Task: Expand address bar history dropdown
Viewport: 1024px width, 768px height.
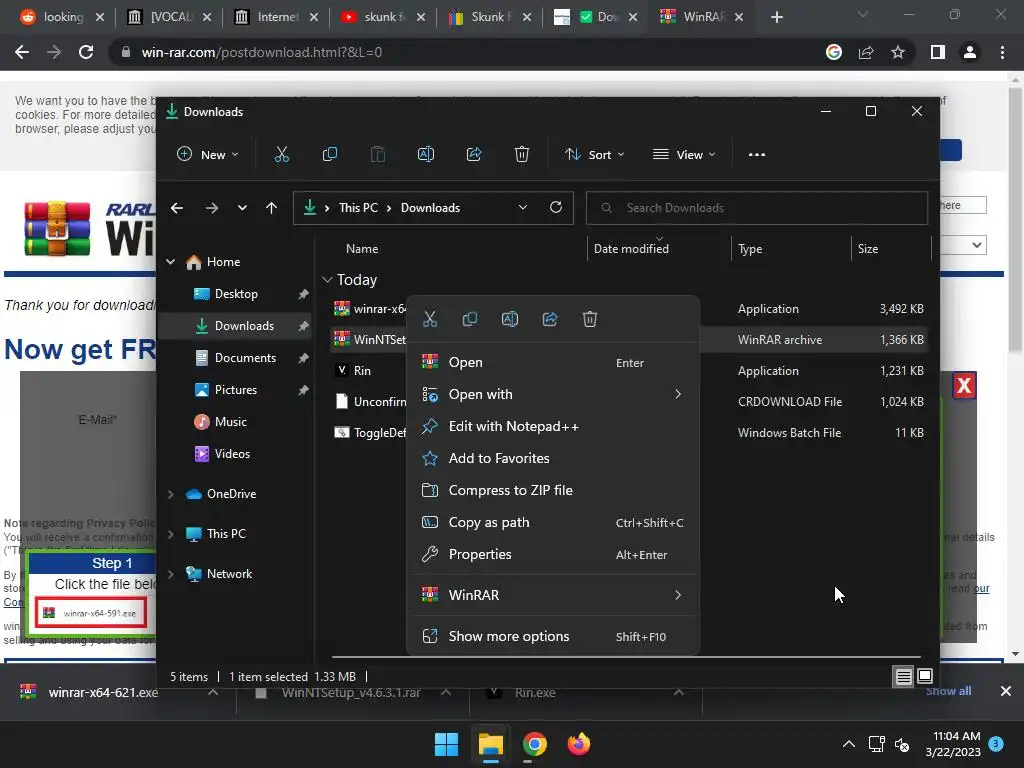Action: 522,208
